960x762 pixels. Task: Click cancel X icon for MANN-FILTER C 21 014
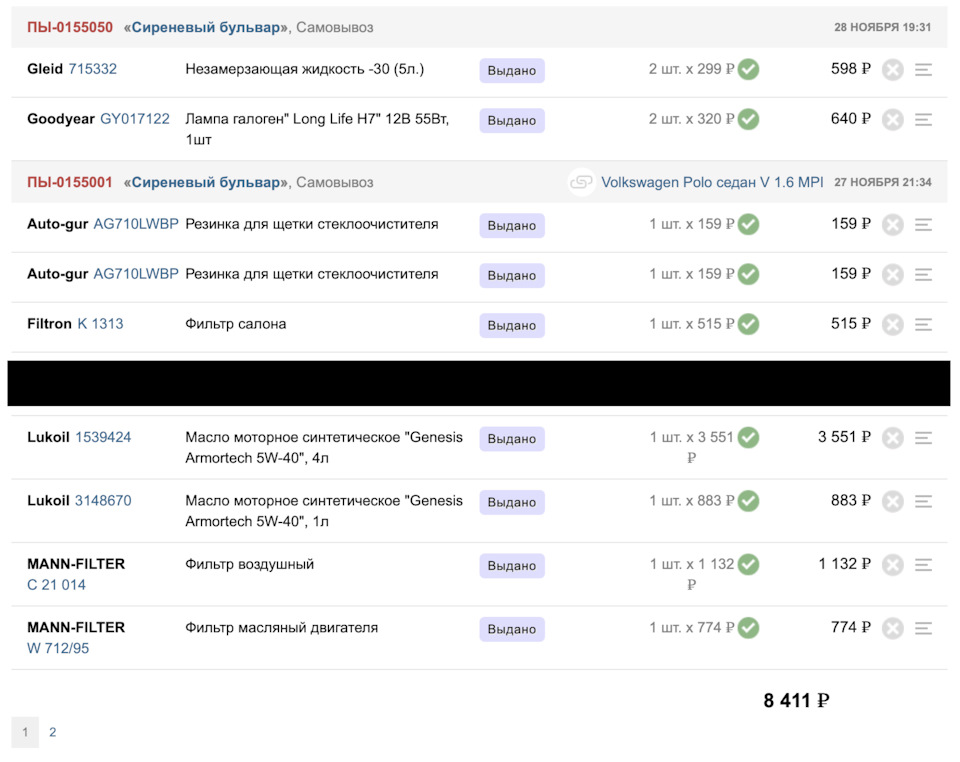893,565
